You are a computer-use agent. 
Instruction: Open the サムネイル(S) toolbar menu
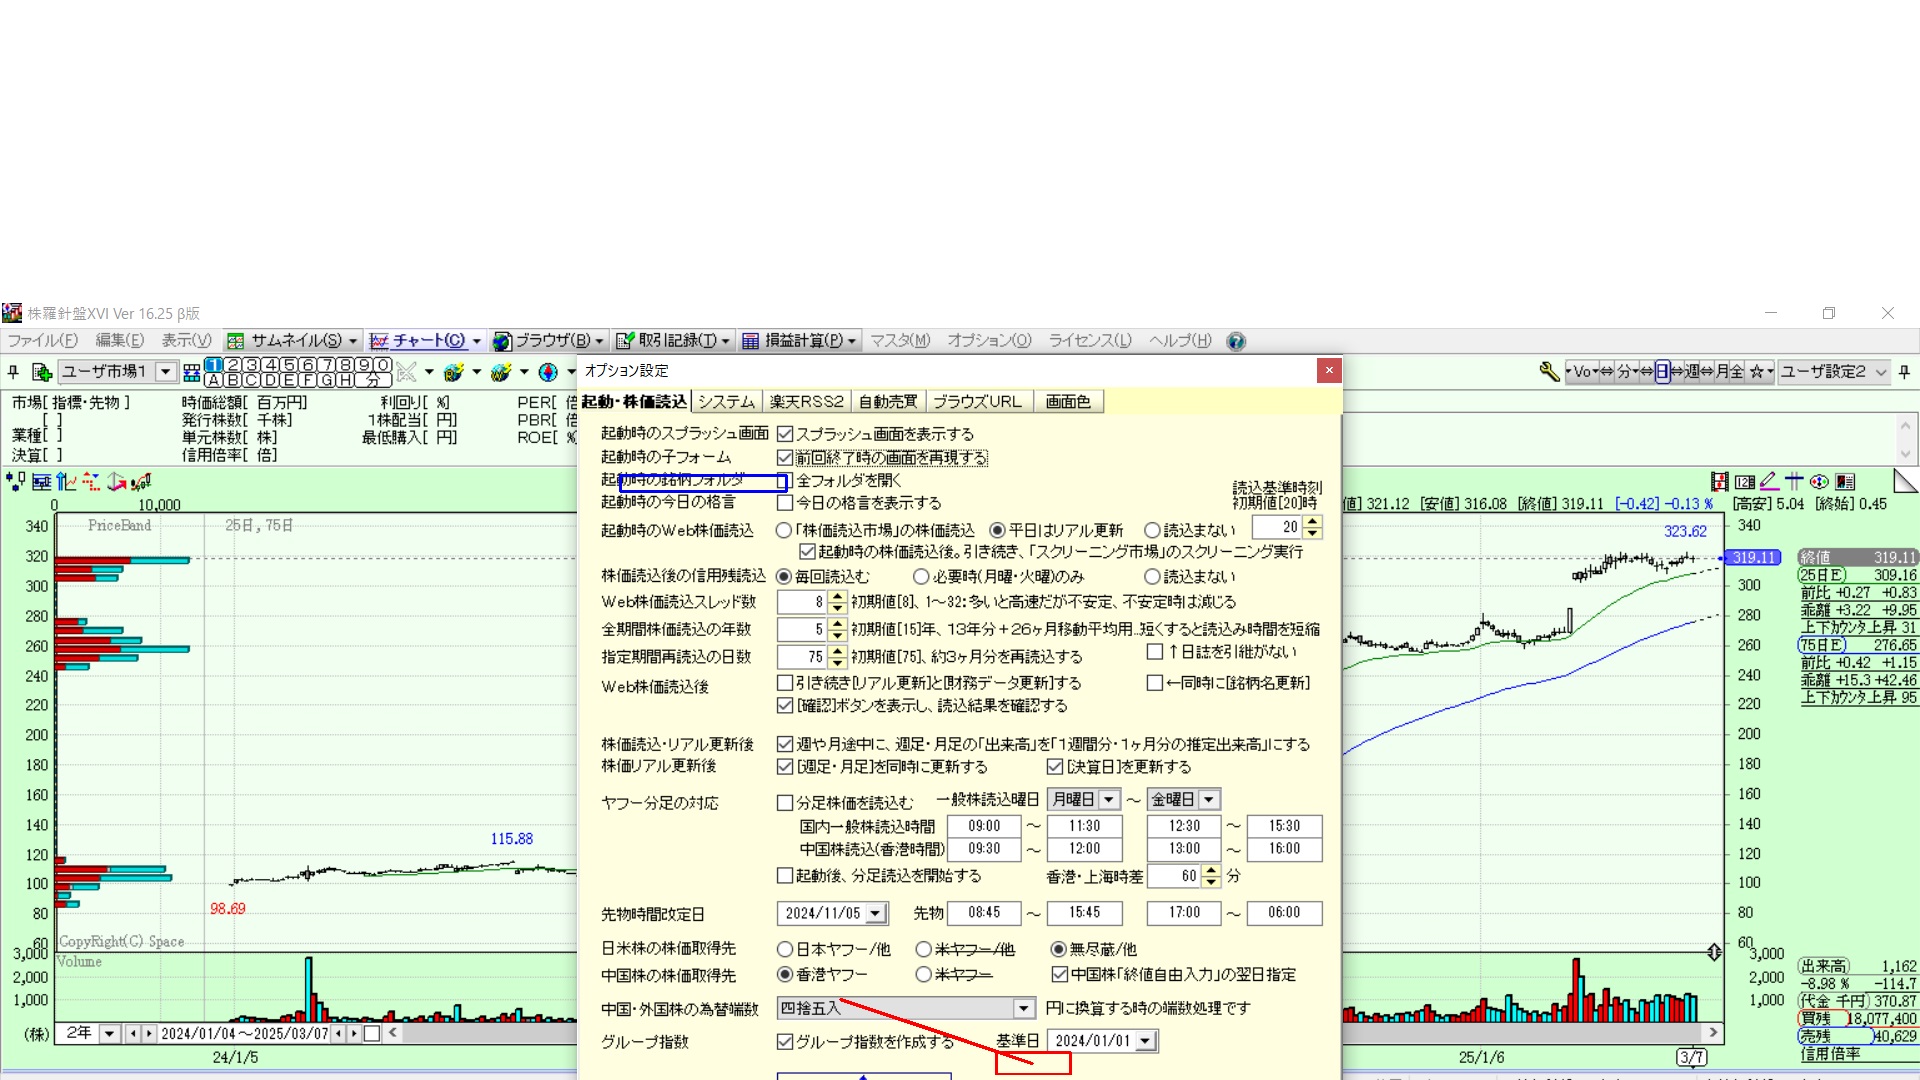tap(291, 341)
